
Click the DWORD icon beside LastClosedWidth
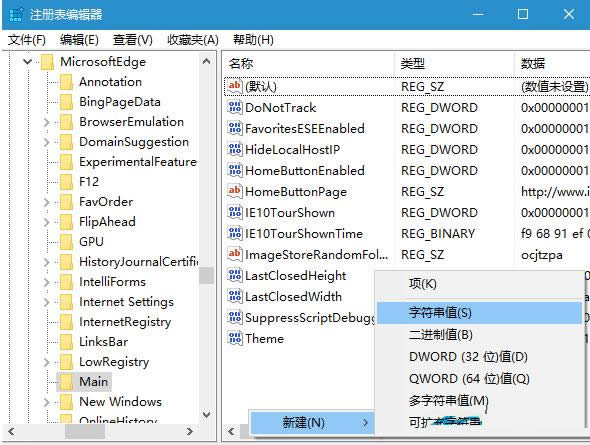pos(234,296)
